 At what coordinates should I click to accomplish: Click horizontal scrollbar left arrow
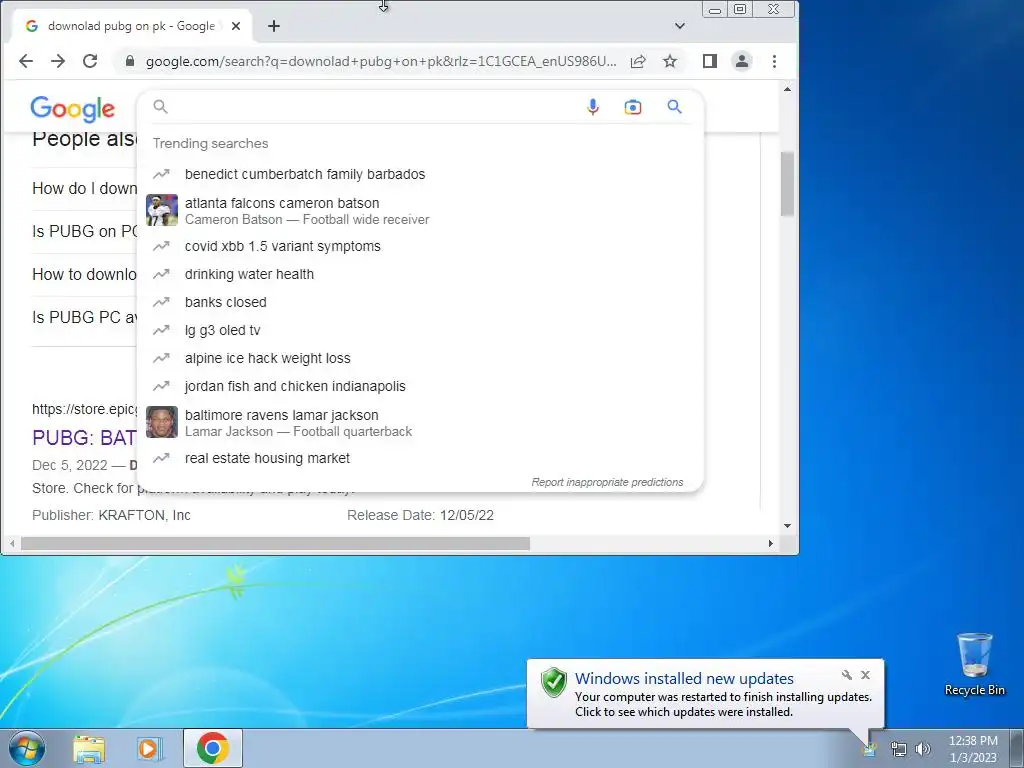(x=12, y=543)
